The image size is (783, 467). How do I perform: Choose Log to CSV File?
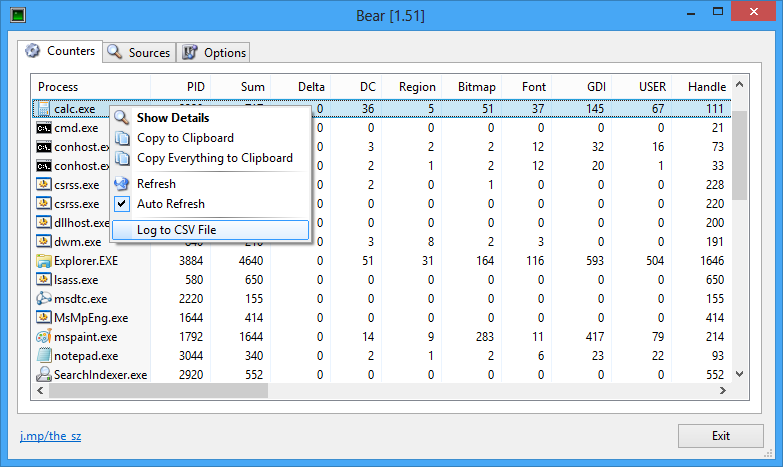tap(176, 230)
